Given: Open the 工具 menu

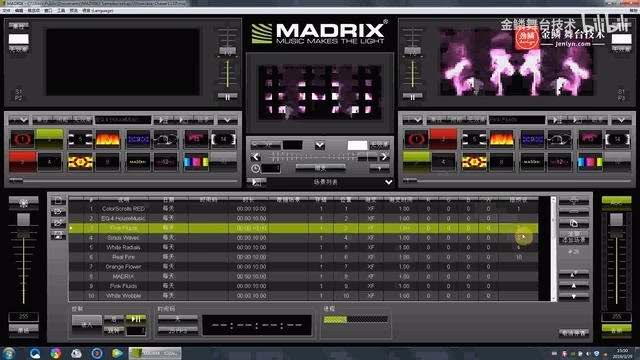Looking at the screenshot, I should click(x=61, y=11).
